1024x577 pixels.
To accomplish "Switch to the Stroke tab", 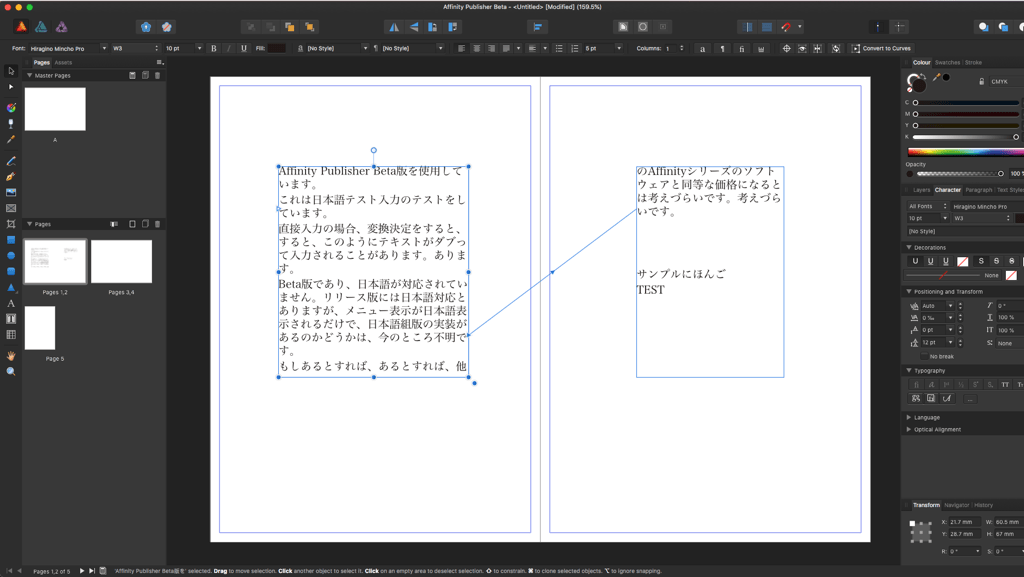I will [973, 63].
